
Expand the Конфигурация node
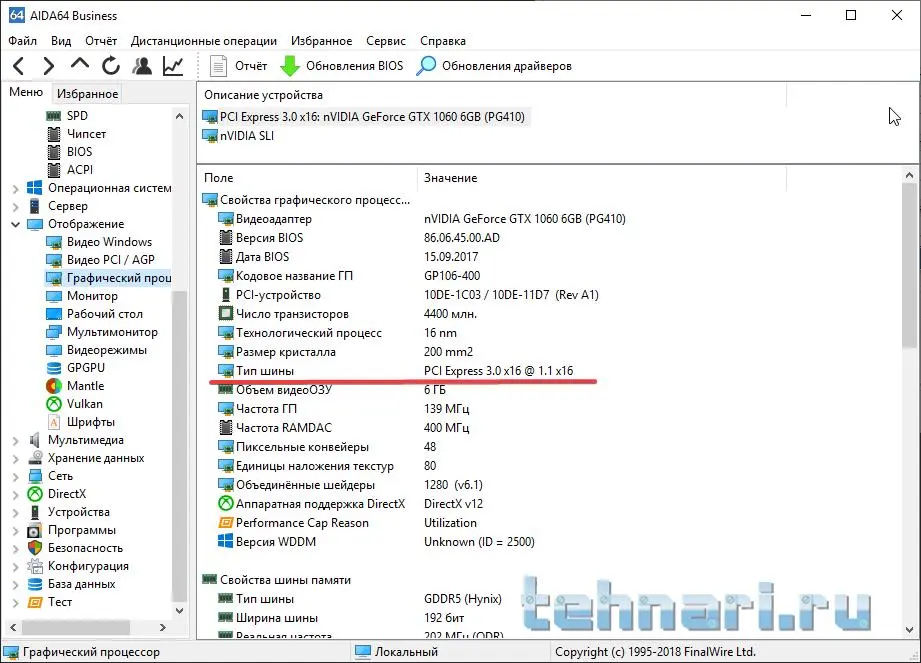click(x=15, y=567)
